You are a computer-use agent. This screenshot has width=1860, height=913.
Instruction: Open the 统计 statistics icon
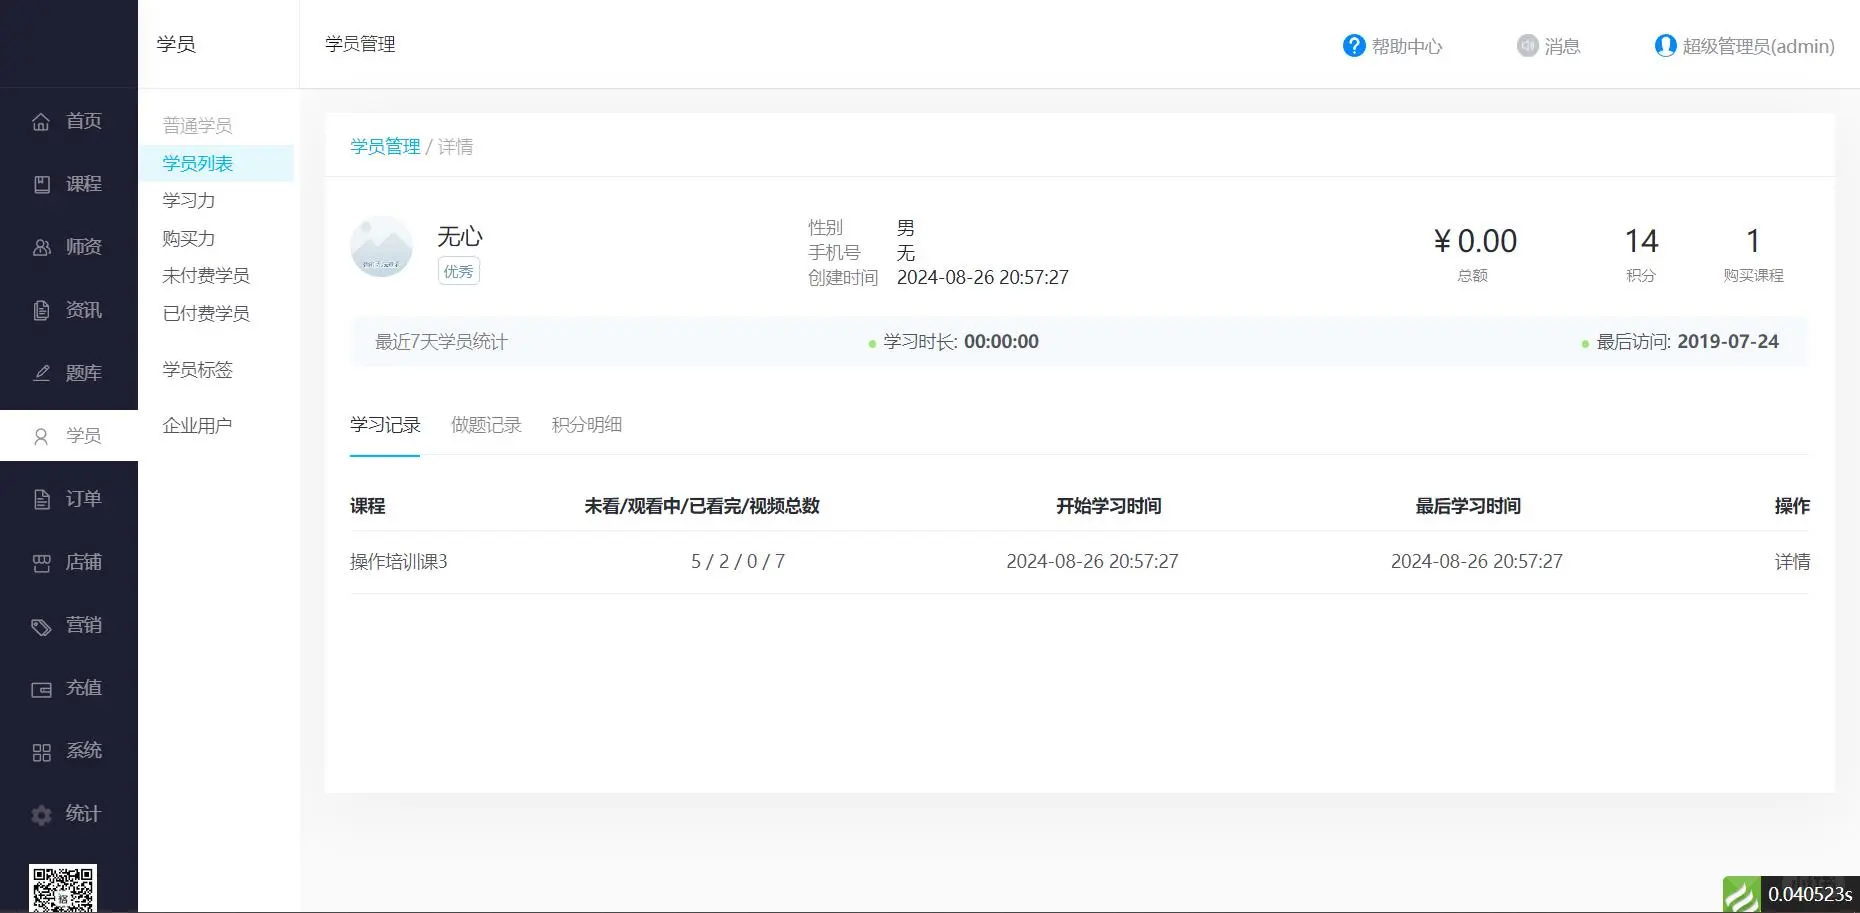point(41,814)
